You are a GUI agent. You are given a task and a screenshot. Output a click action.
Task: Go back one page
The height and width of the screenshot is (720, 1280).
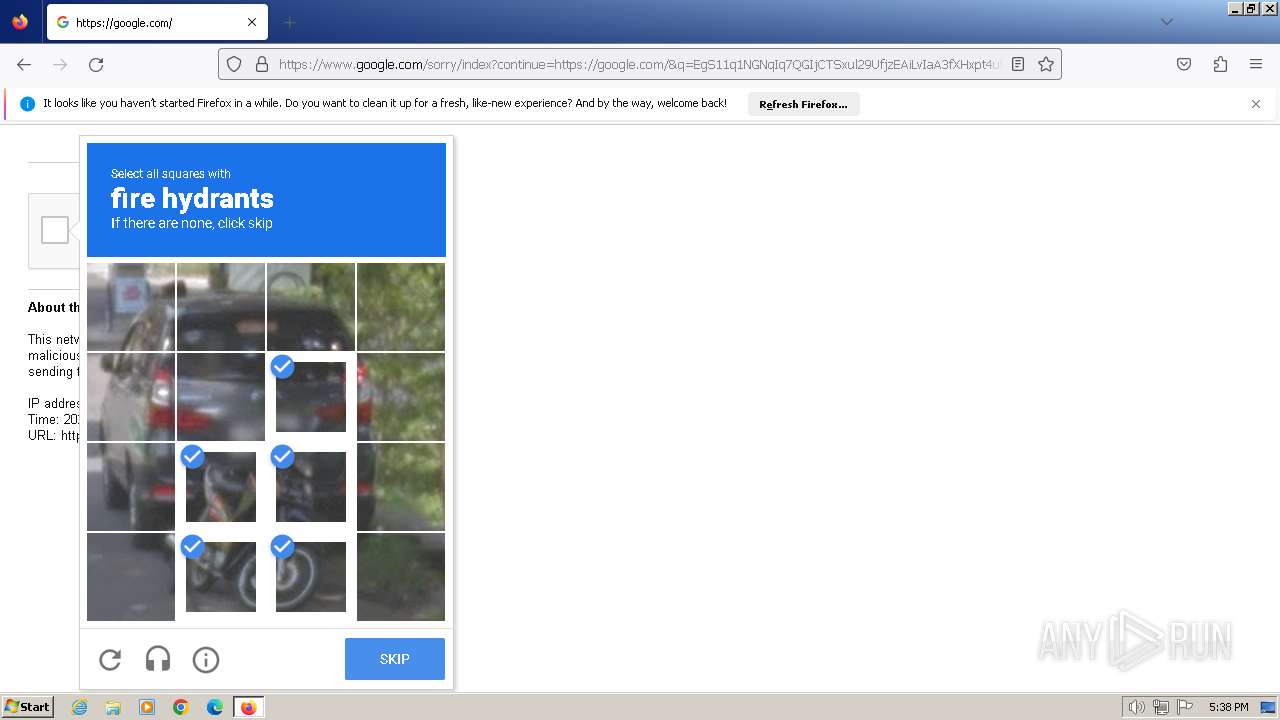point(24,64)
